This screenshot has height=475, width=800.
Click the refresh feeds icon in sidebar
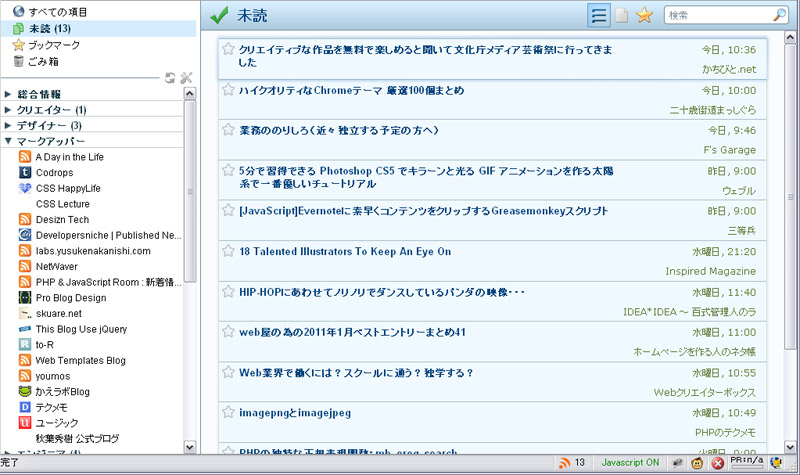pos(170,78)
